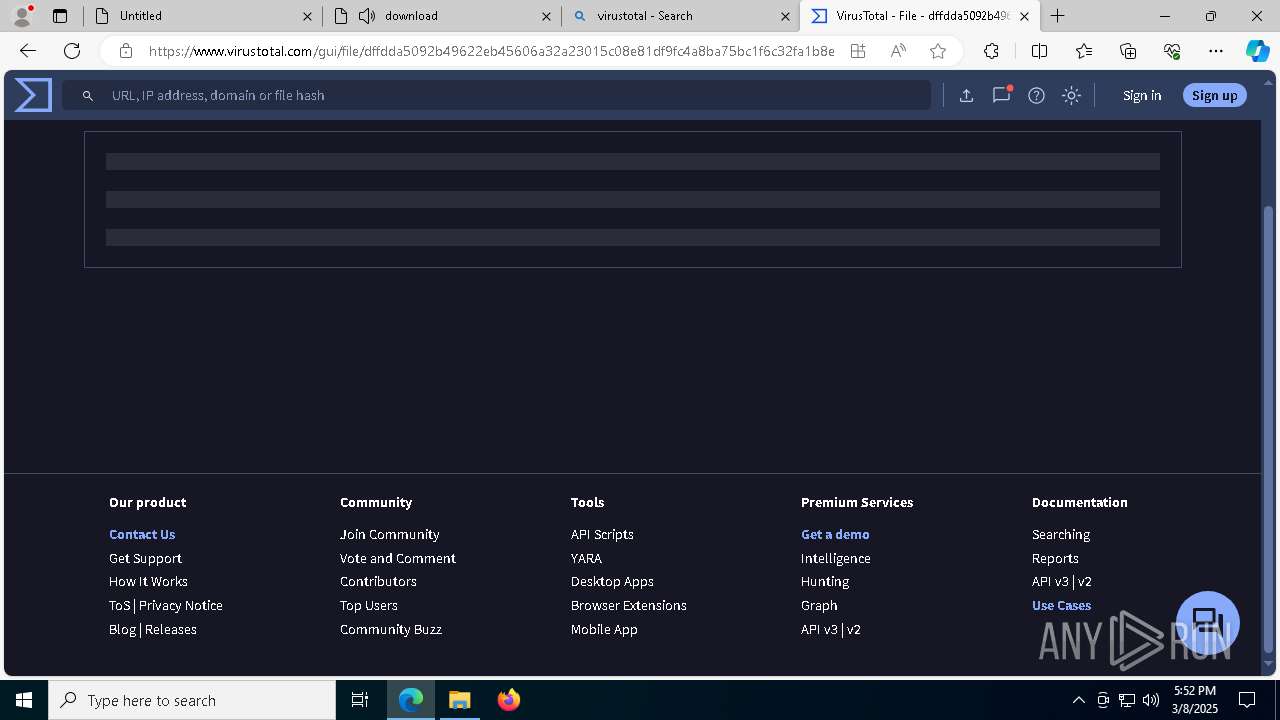Screen dimensions: 1280x720
Task: Open the Copilot sidebar icon
Action: point(1257,51)
